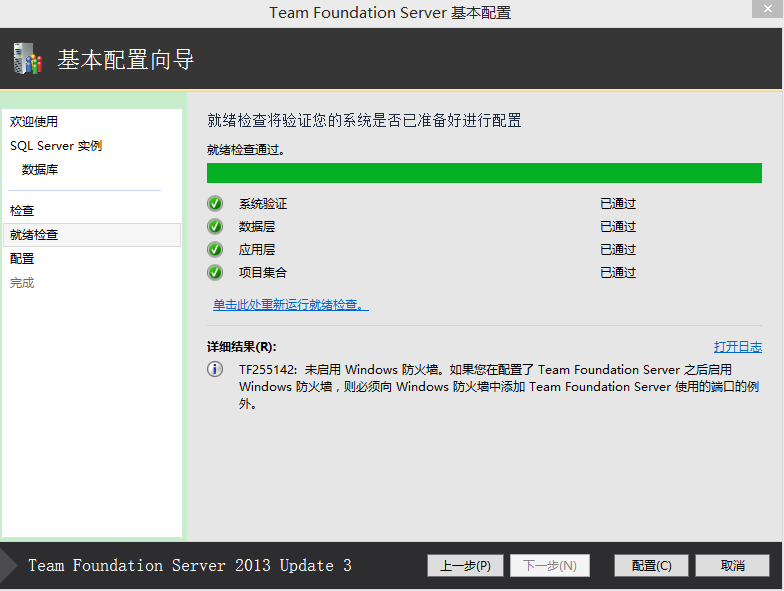Click the 取消 button
The width and height of the screenshot is (784, 591).
coord(732,566)
